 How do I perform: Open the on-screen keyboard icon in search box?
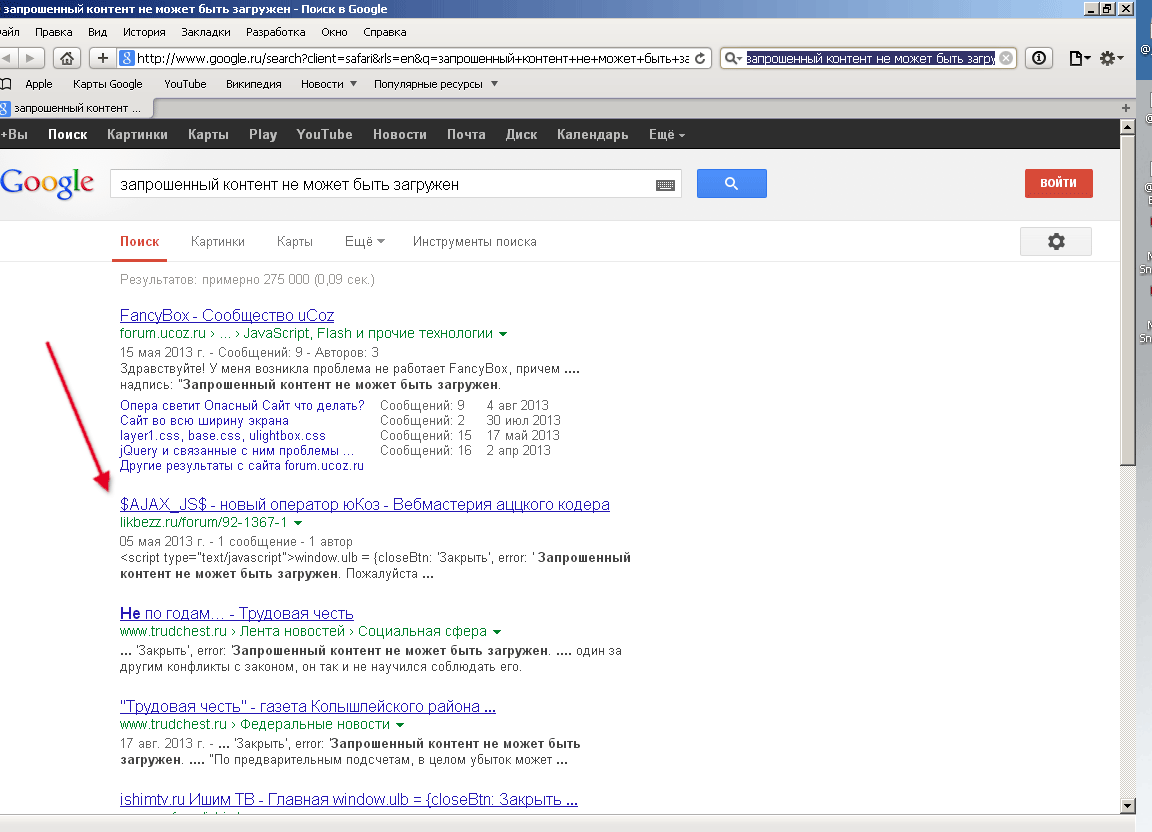[665, 185]
